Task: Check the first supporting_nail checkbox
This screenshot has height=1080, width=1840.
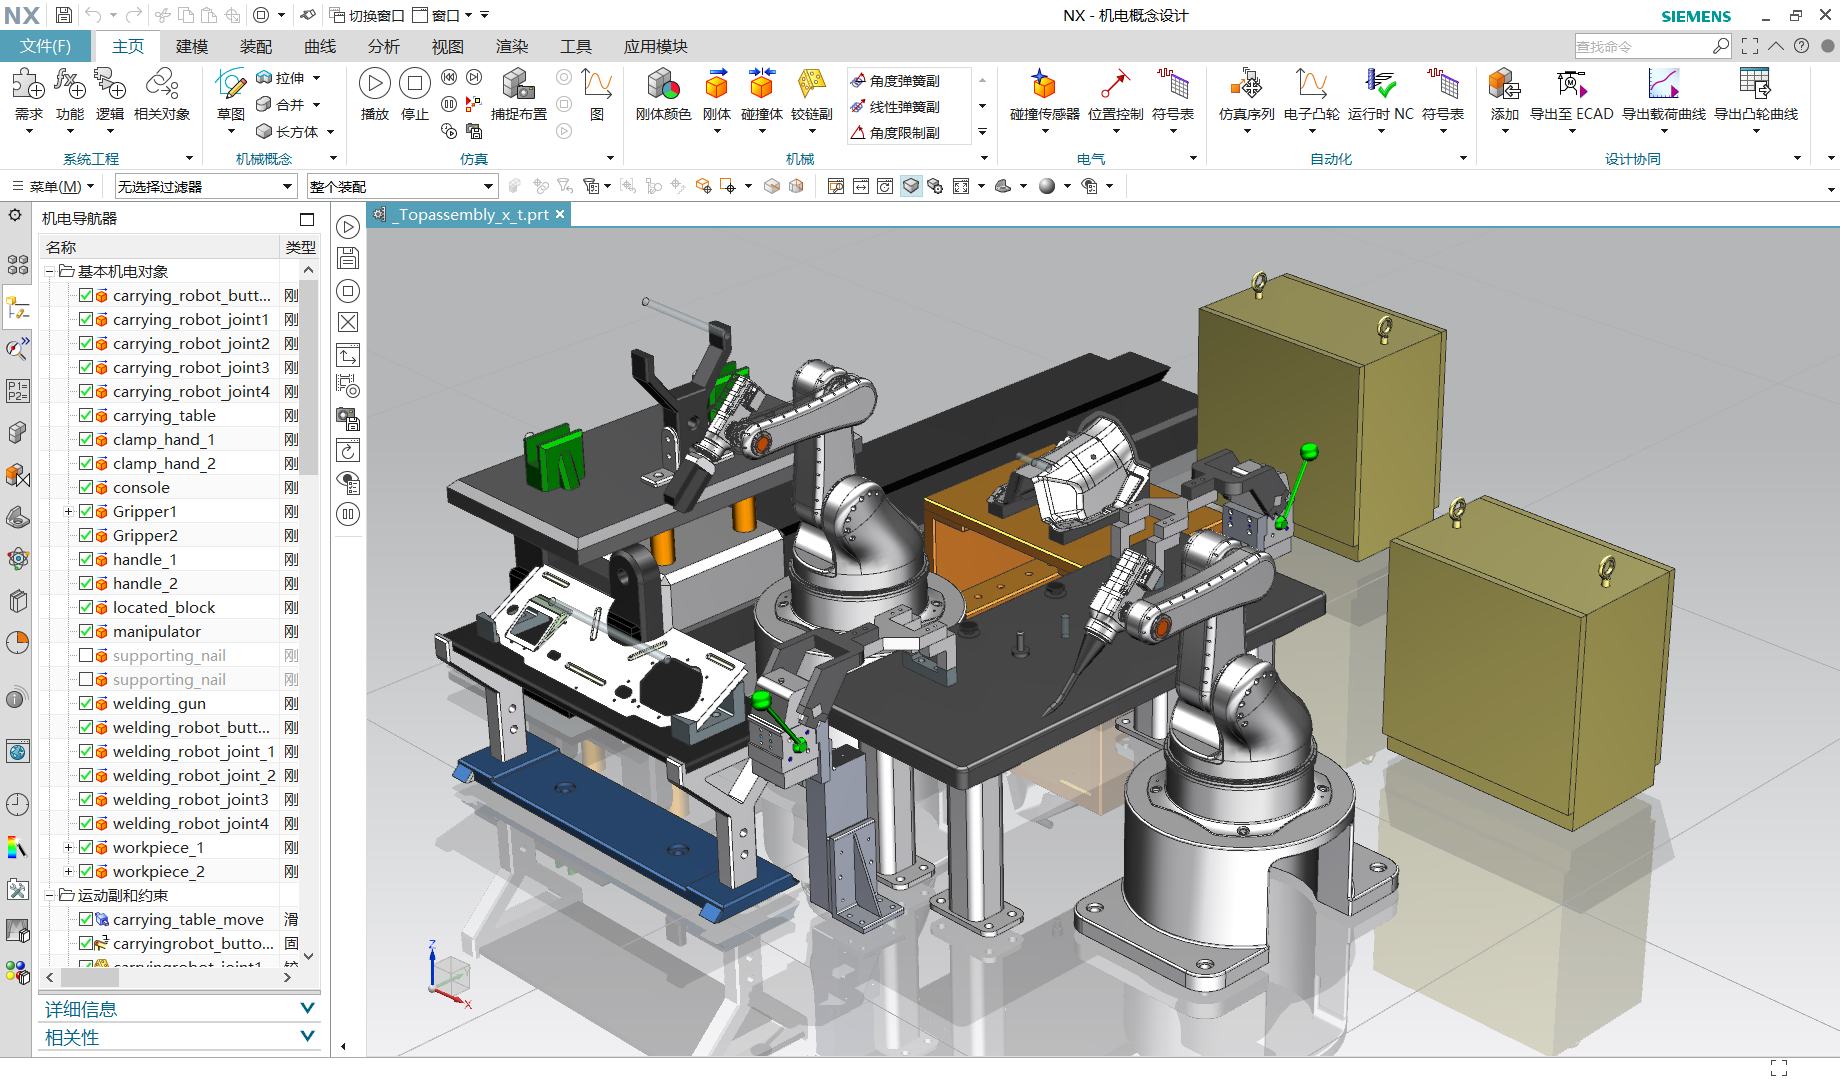Action: point(86,655)
